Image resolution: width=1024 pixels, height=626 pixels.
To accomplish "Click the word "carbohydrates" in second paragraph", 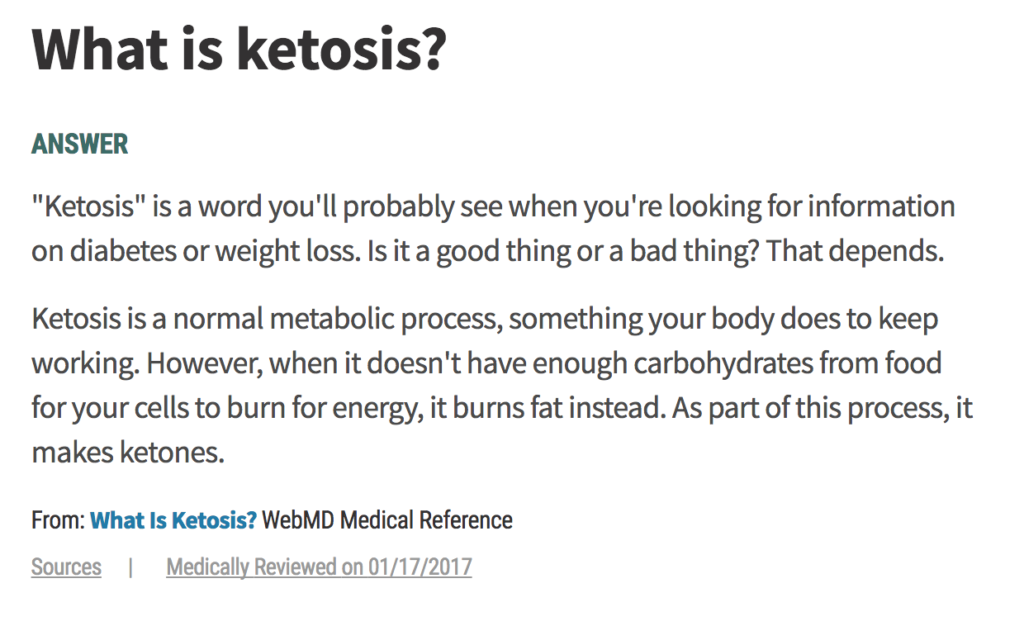I will [723, 363].
